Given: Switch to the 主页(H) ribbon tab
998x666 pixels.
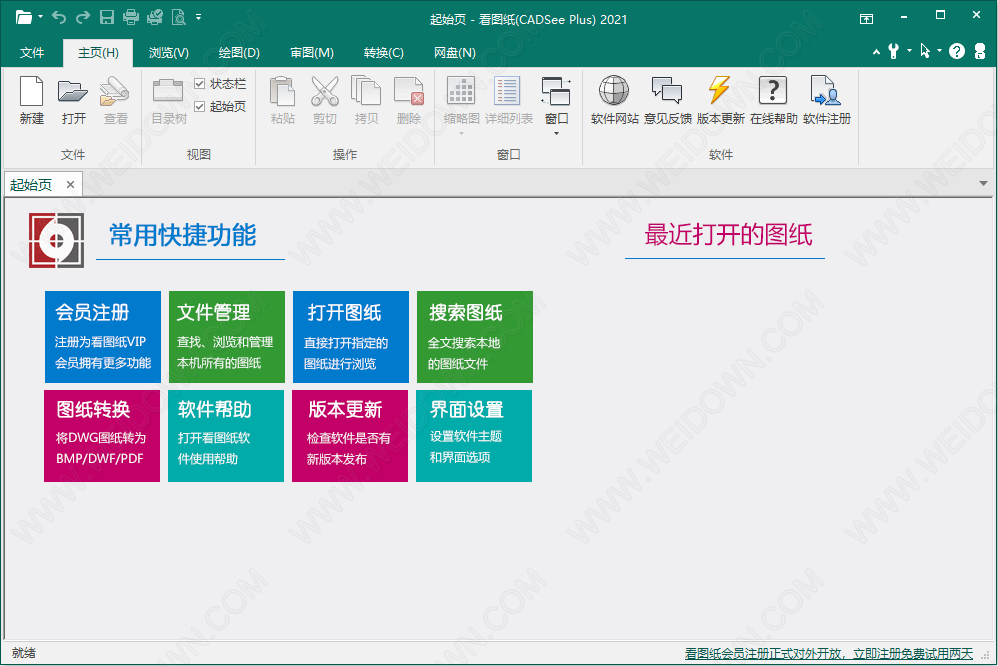Looking at the screenshot, I should (98, 53).
